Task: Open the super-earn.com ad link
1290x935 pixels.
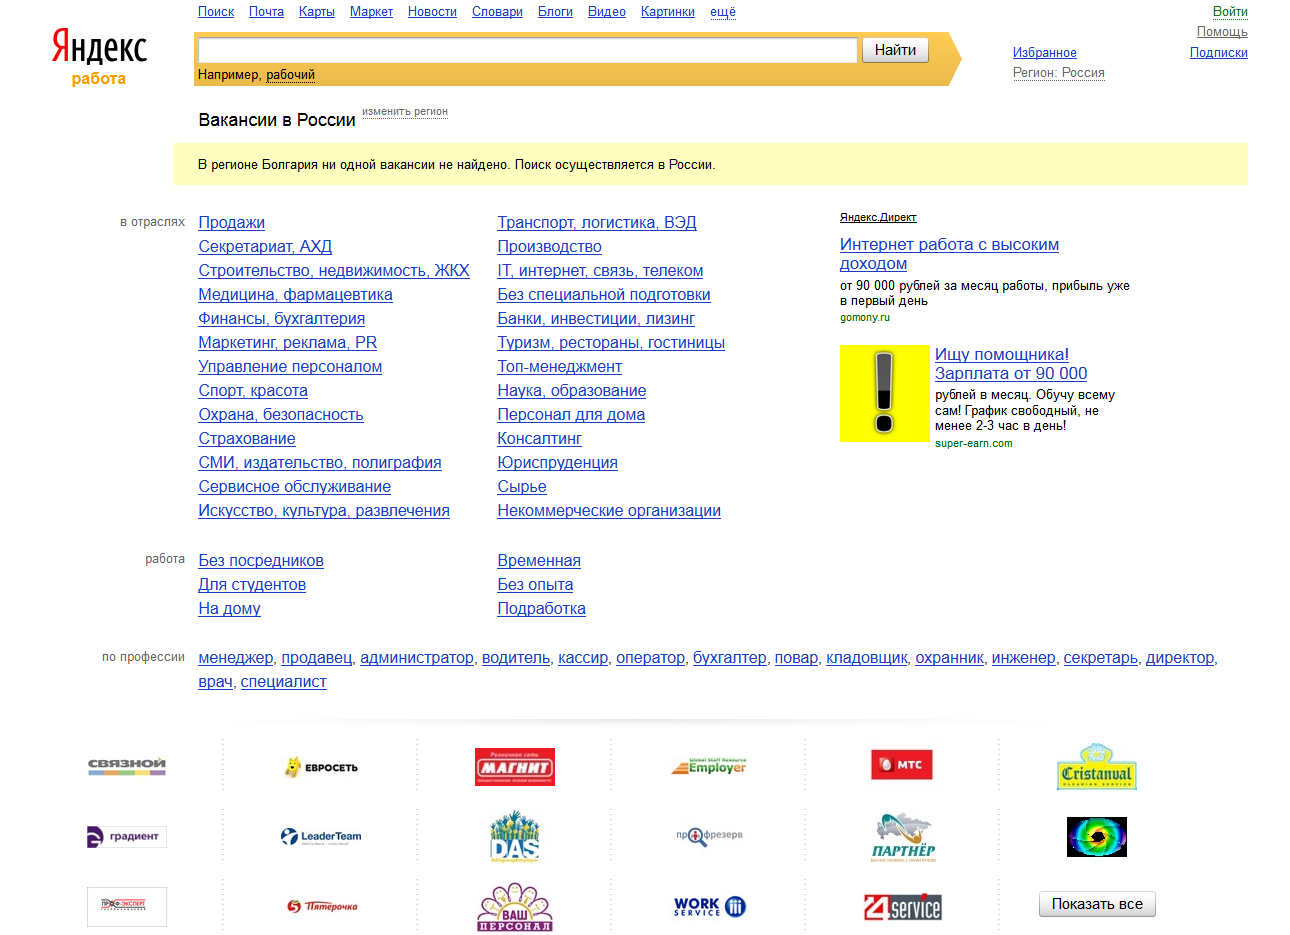Action: pos(974,444)
